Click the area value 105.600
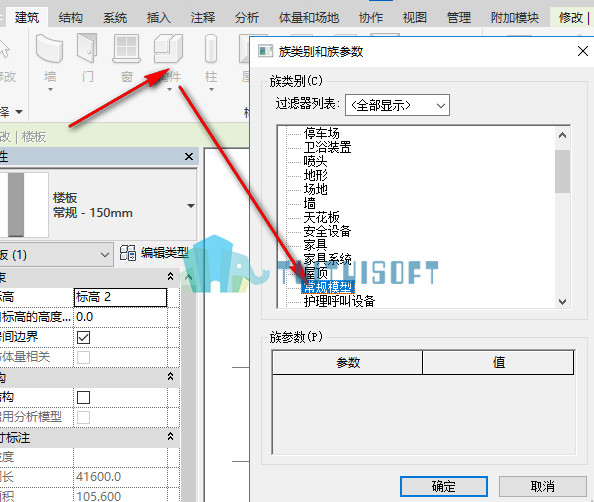The height and width of the screenshot is (502, 594). pos(120,496)
